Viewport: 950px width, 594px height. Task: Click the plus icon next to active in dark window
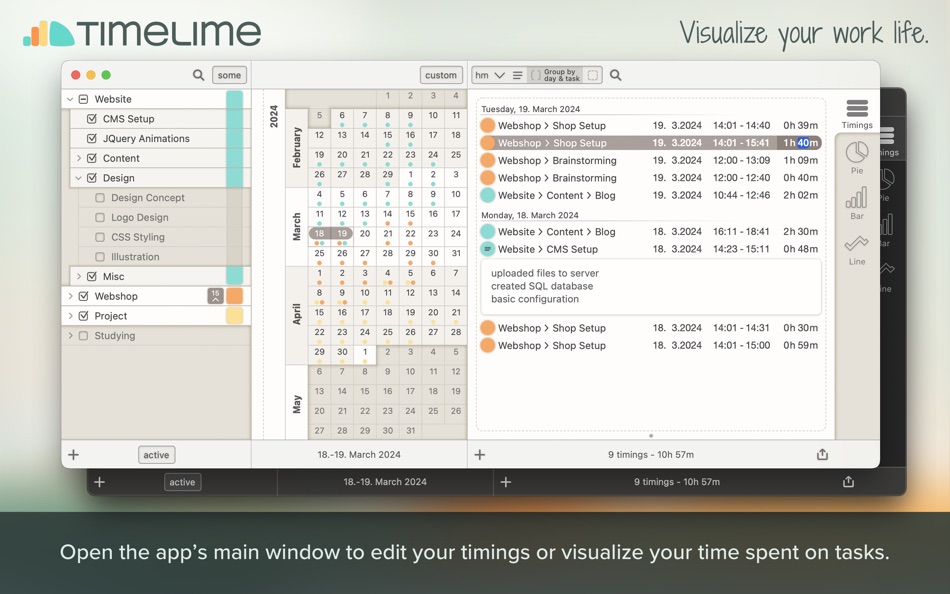click(x=99, y=482)
